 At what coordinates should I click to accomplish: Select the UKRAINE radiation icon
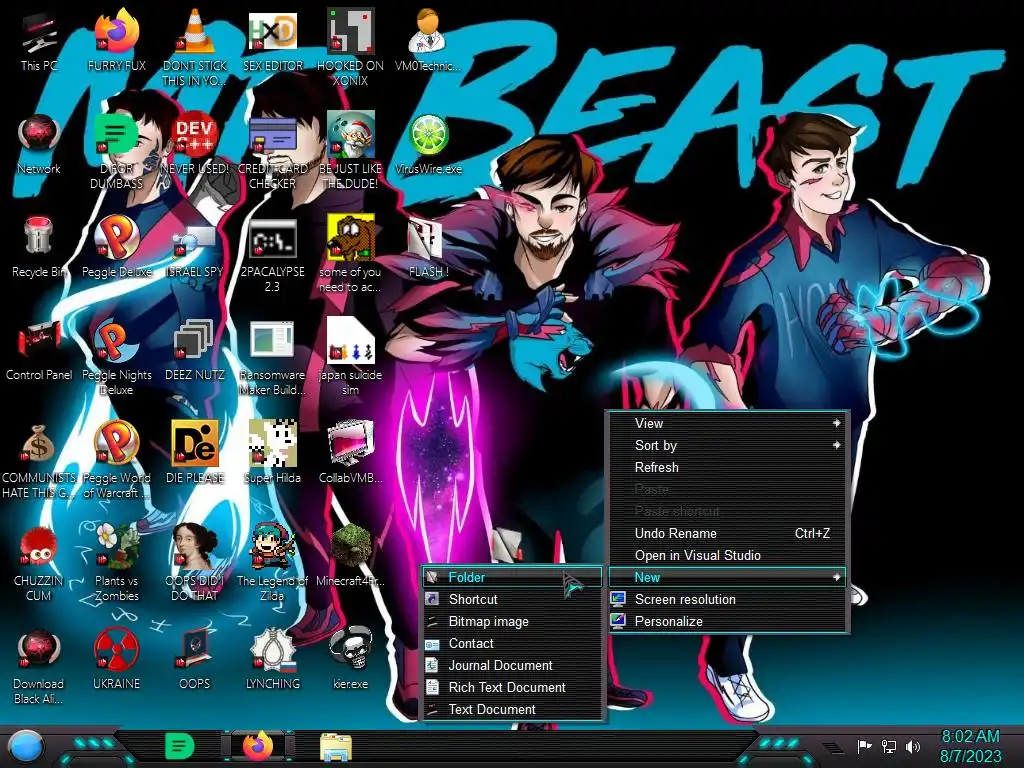tap(116, 658)
